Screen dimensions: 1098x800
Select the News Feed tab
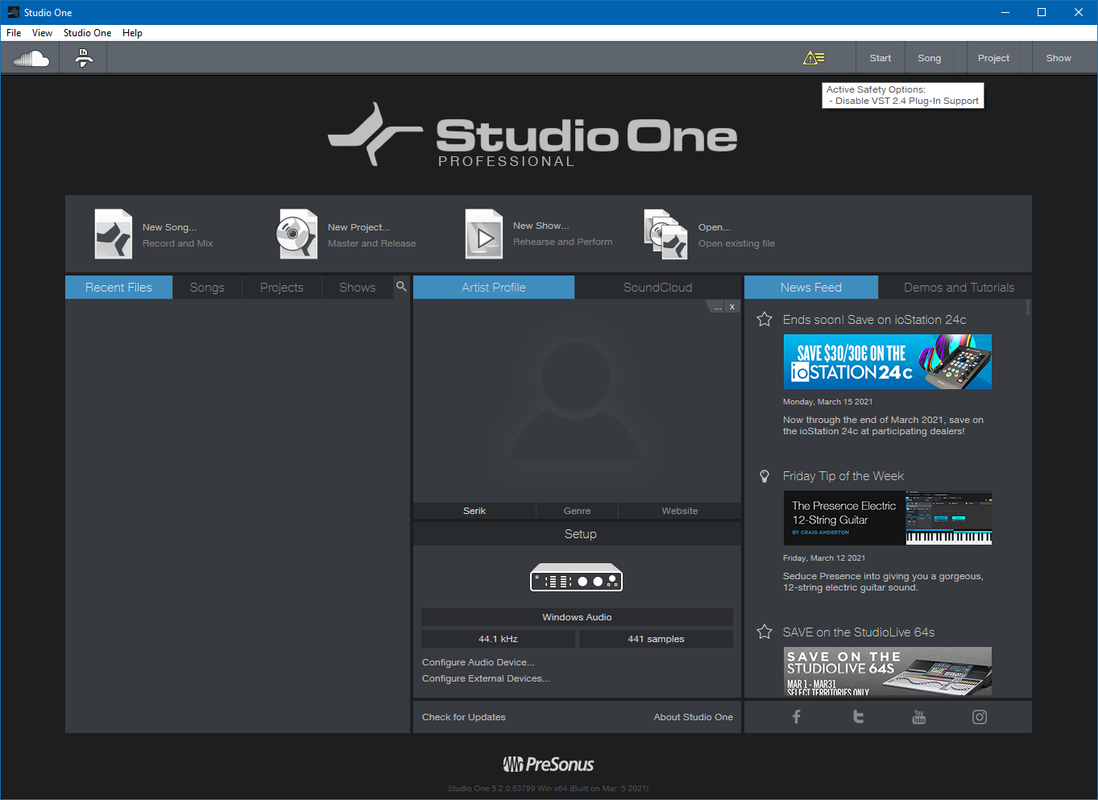tap(811, 287)
